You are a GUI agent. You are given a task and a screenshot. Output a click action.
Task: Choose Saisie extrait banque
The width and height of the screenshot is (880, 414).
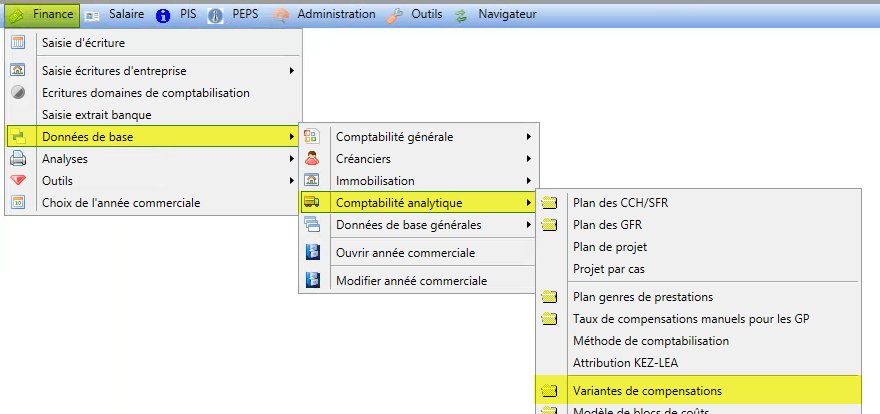point(97,115)
